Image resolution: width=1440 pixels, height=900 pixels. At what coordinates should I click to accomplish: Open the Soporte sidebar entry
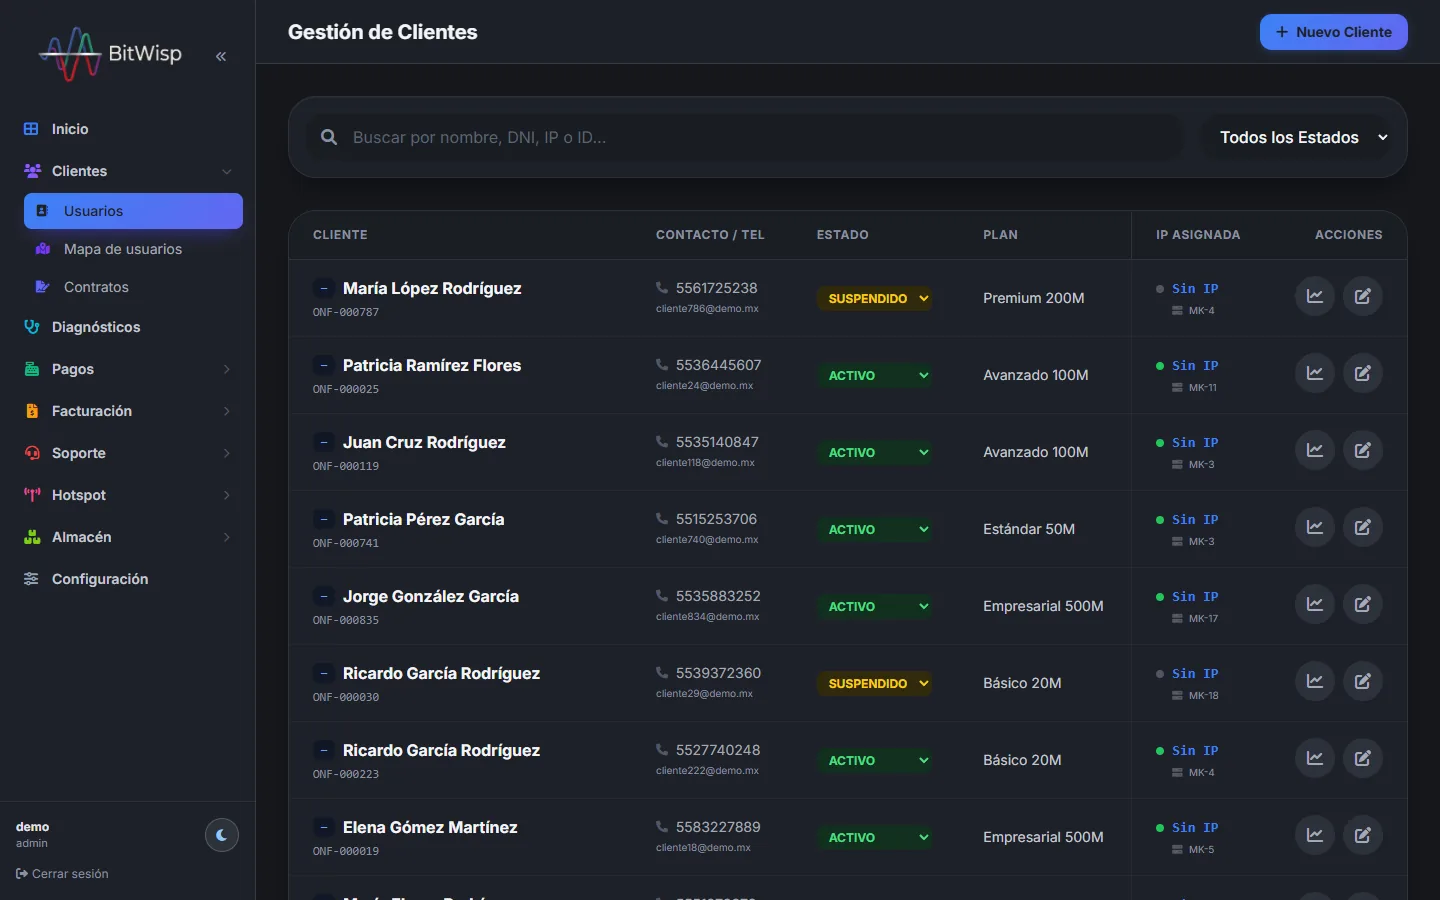128,453
